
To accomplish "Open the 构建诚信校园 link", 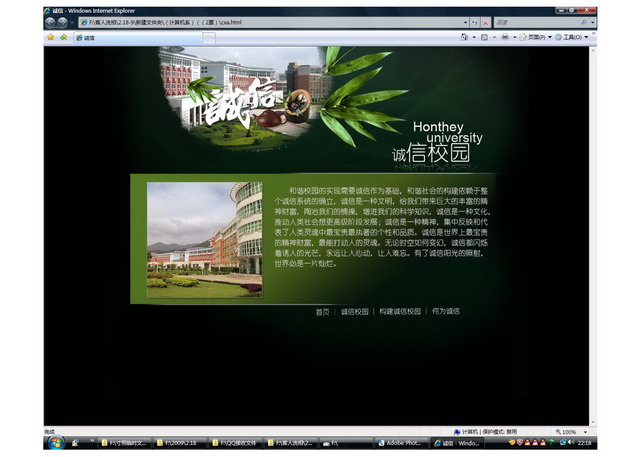I will pos(400,312).
